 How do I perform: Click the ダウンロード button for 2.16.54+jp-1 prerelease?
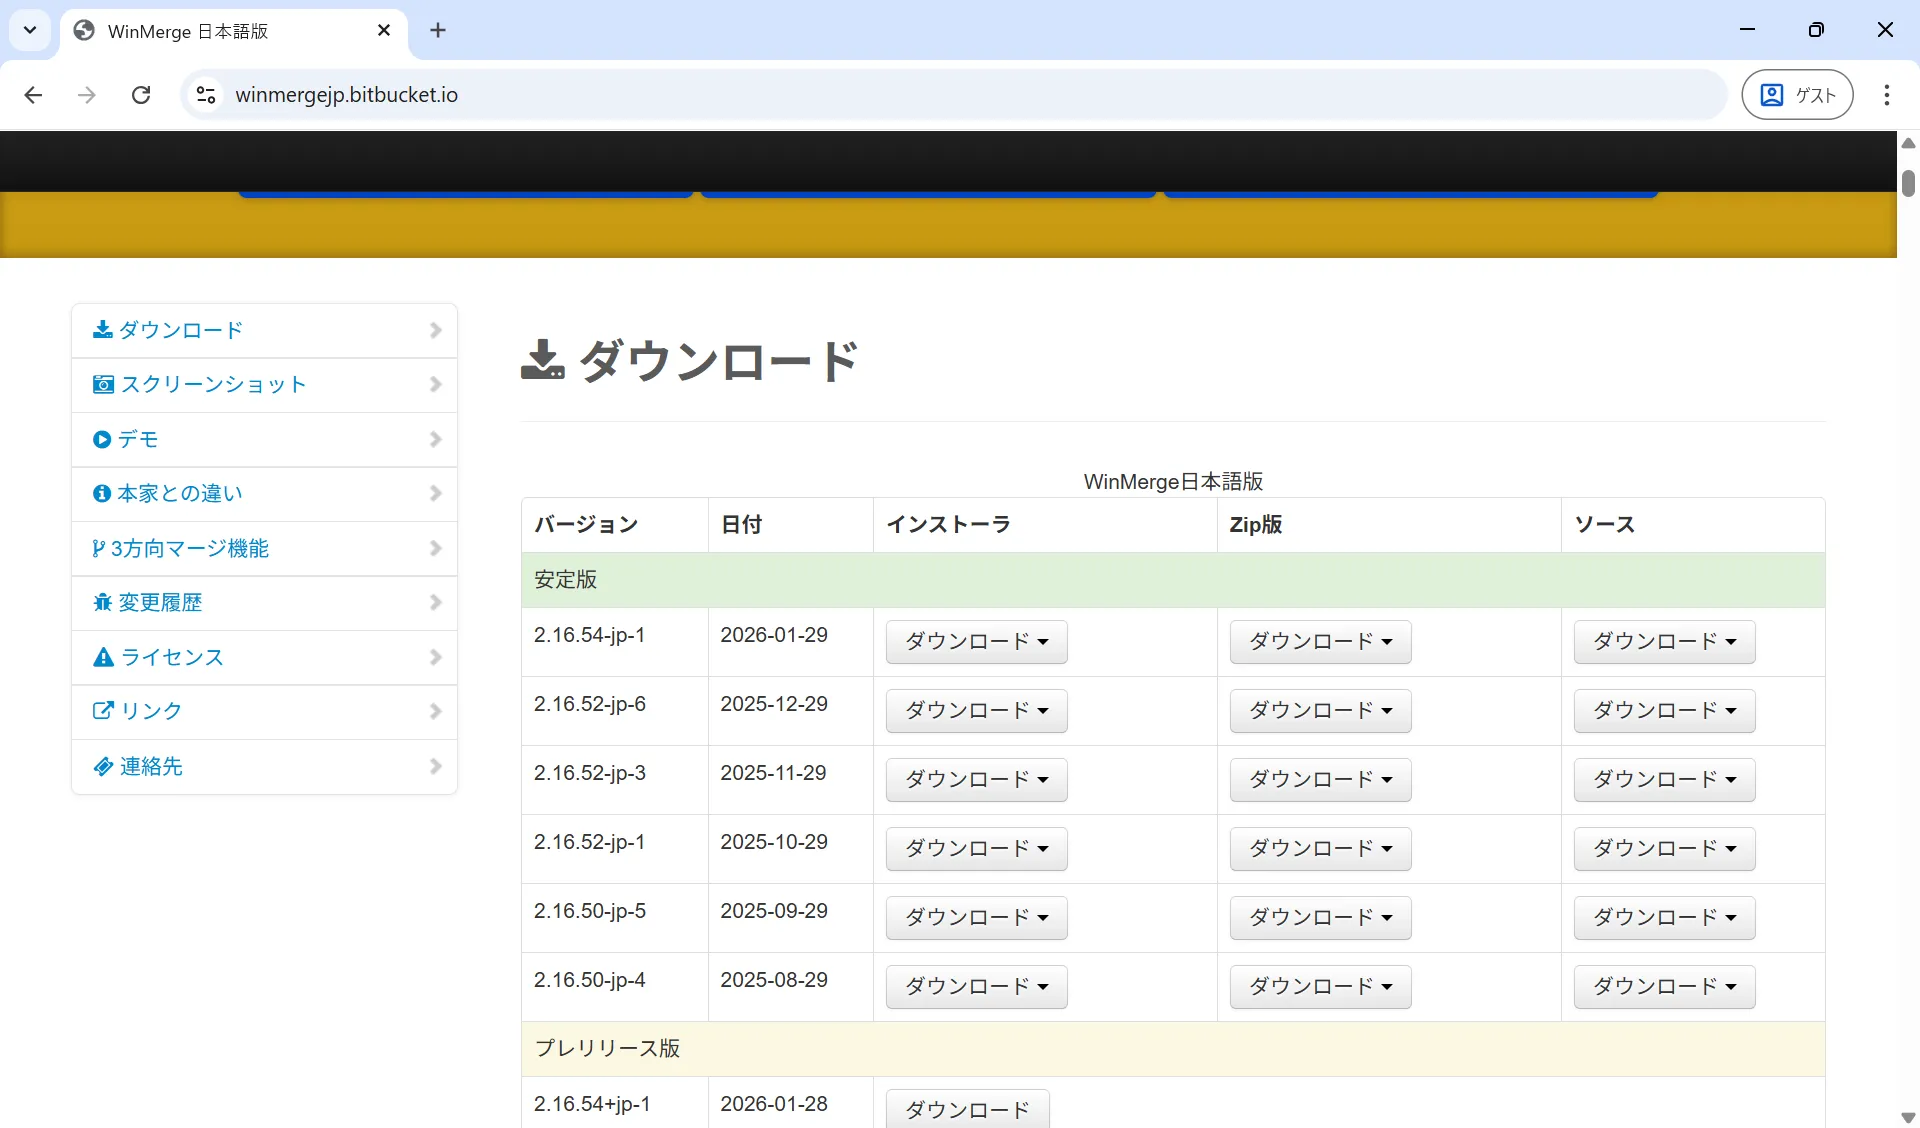[x=966, y=1108]
